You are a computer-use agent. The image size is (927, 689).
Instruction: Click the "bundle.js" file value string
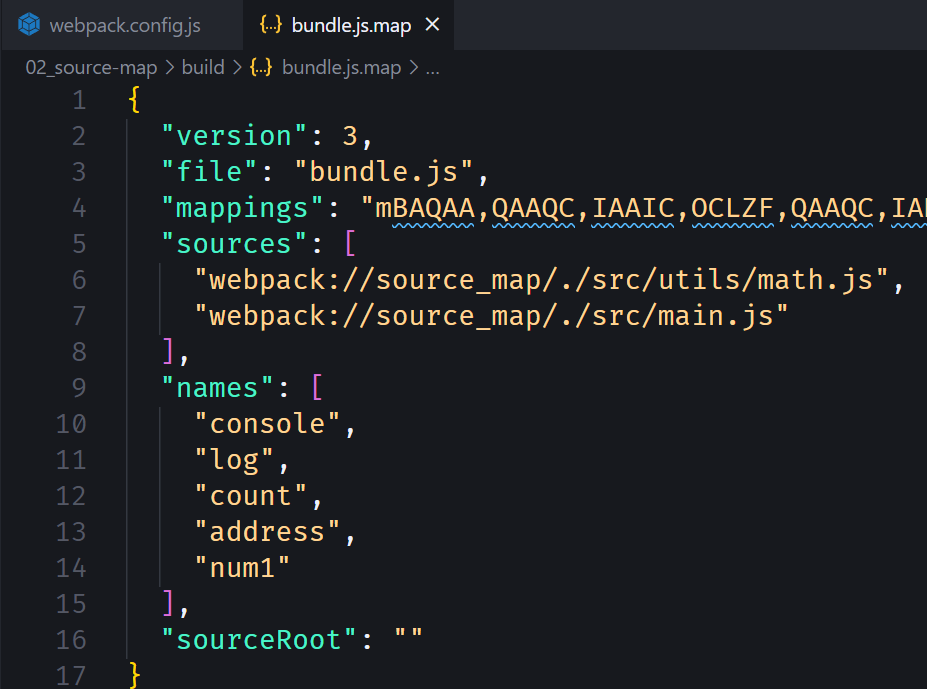pos(383,172)
